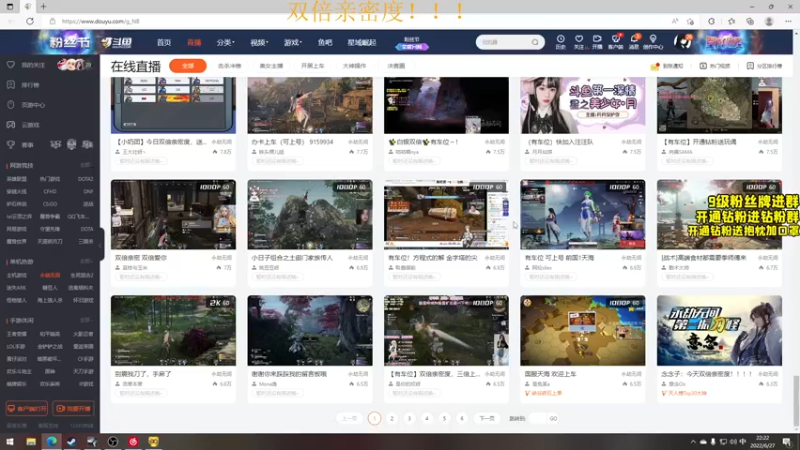Open 我的关注 heart icon in sidebar
This screenshot has height=450, width=800.
click(11, 65)
